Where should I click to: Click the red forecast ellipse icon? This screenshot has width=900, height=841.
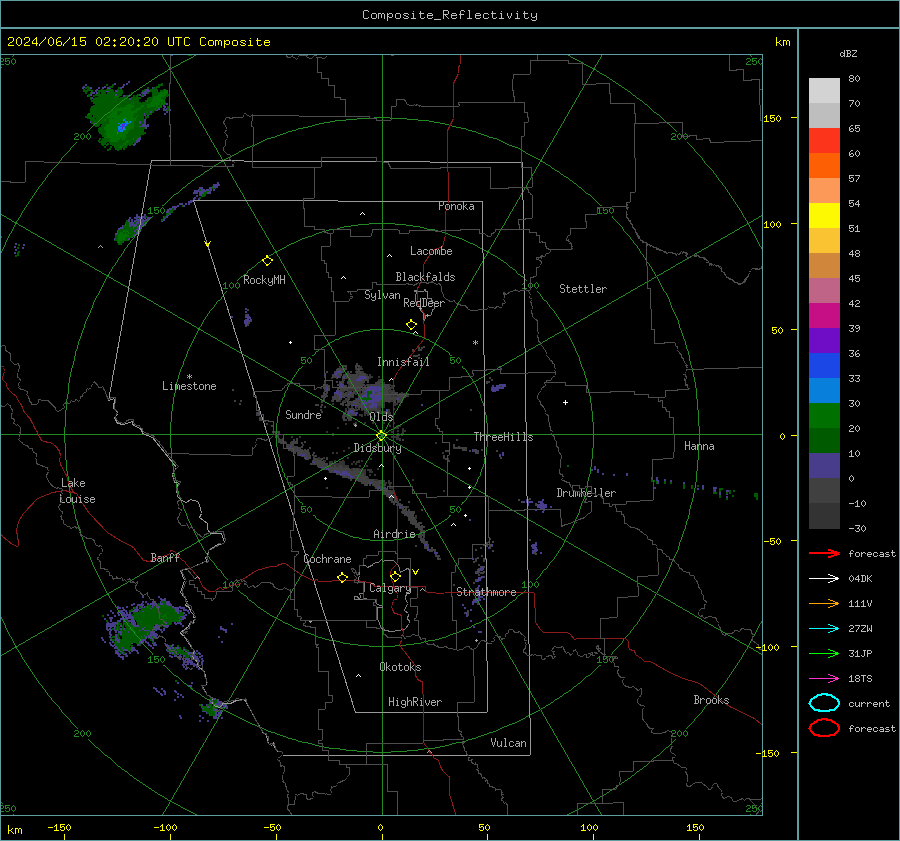point(824,728)
